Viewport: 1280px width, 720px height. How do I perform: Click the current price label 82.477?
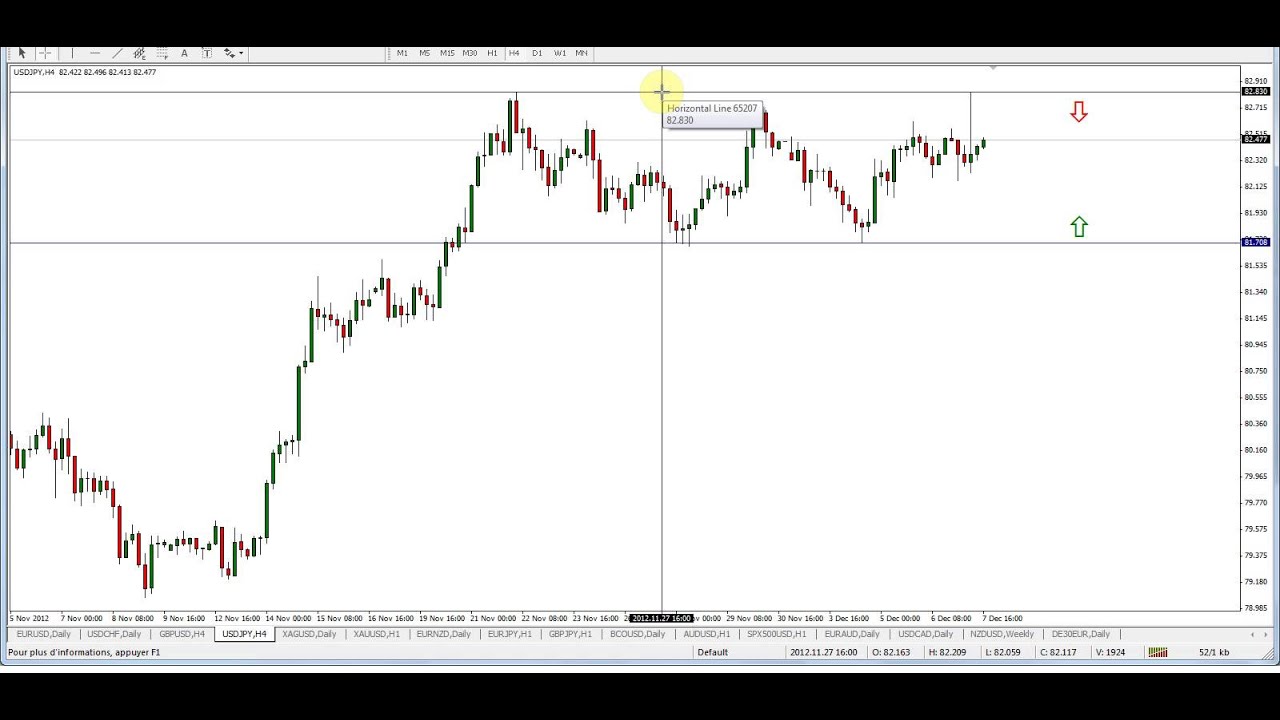point(1255,139)
